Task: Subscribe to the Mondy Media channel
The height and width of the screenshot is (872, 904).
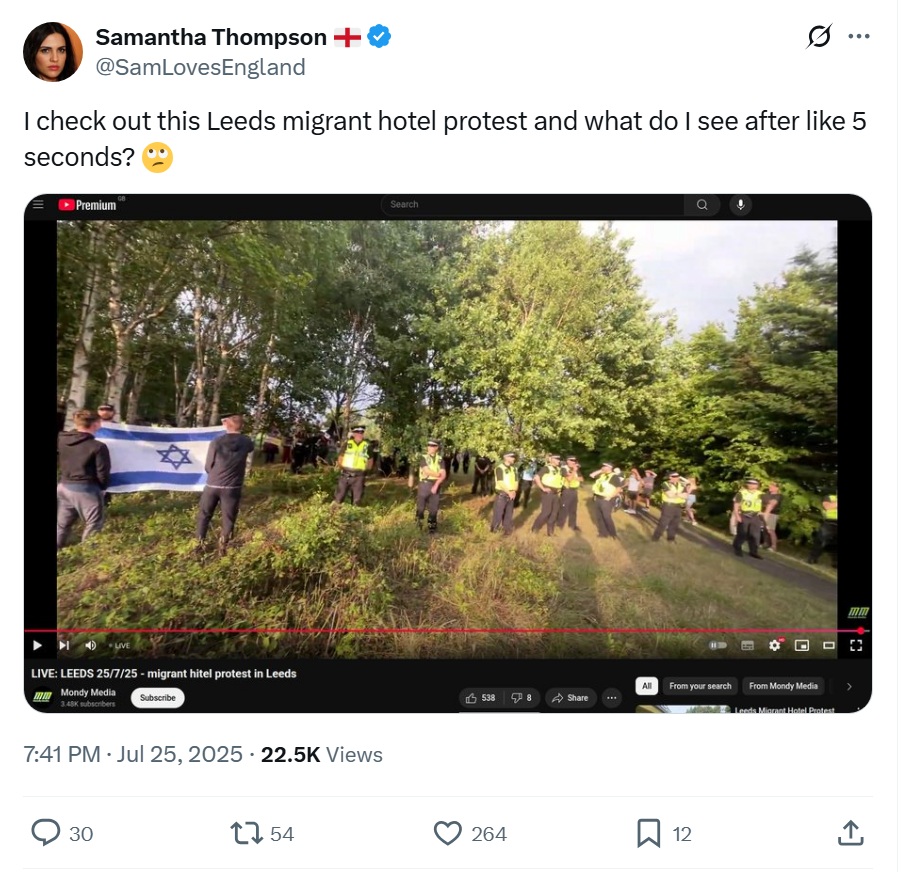Action: coord(157,698)
